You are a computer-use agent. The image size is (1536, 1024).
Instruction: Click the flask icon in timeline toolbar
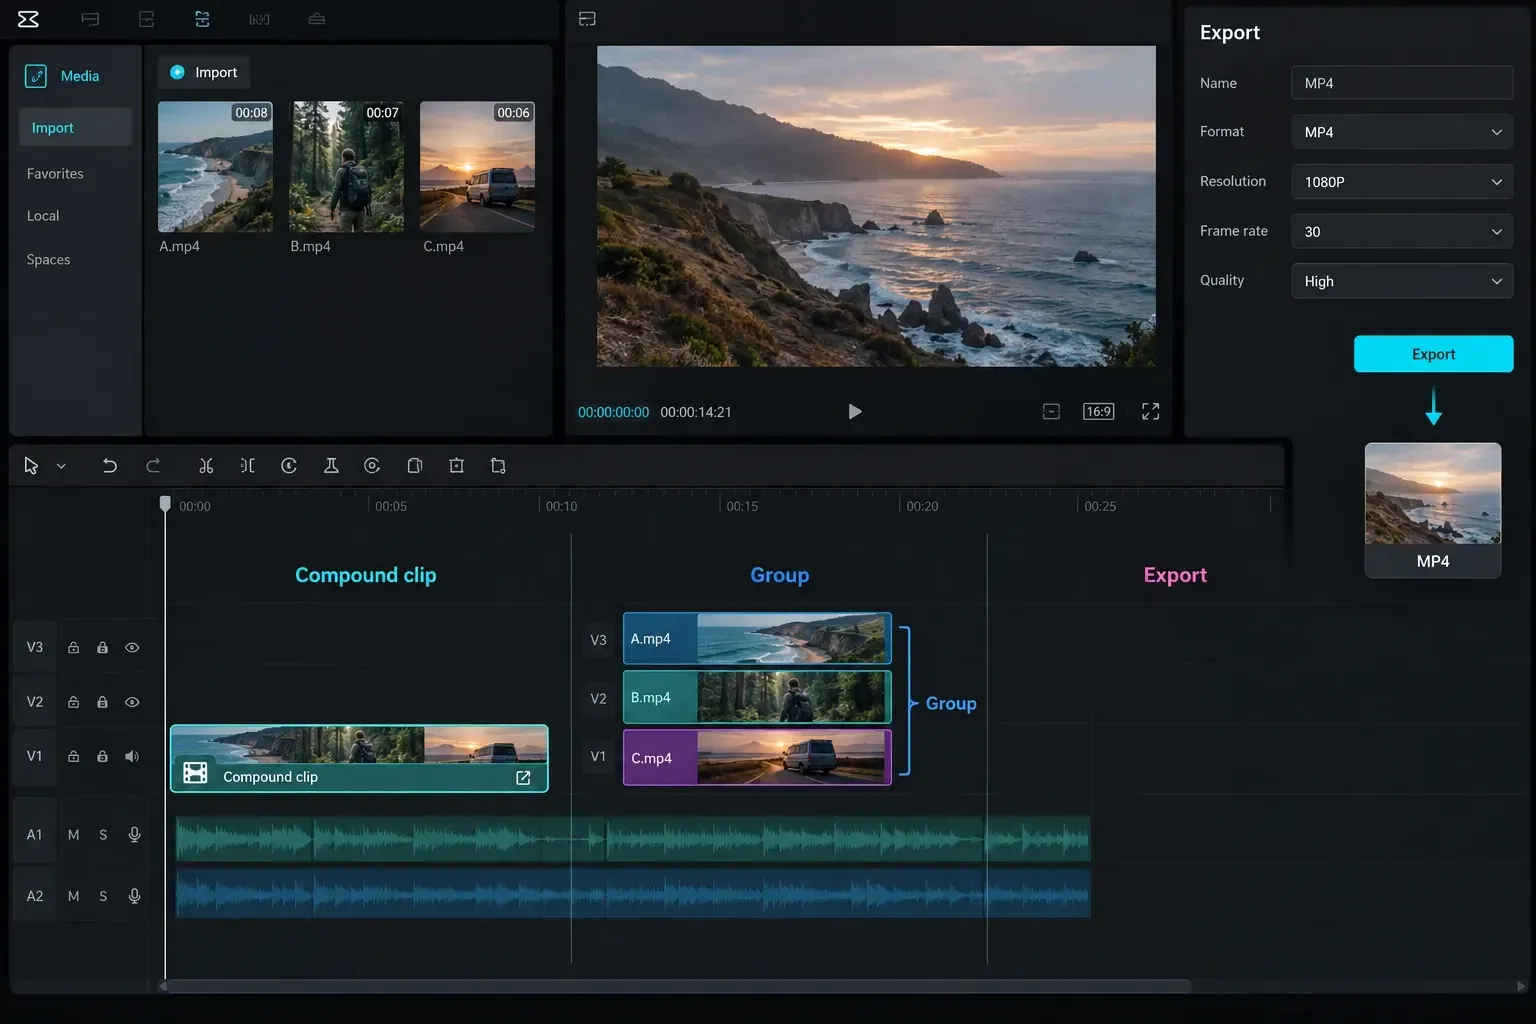tap(331, 466)
